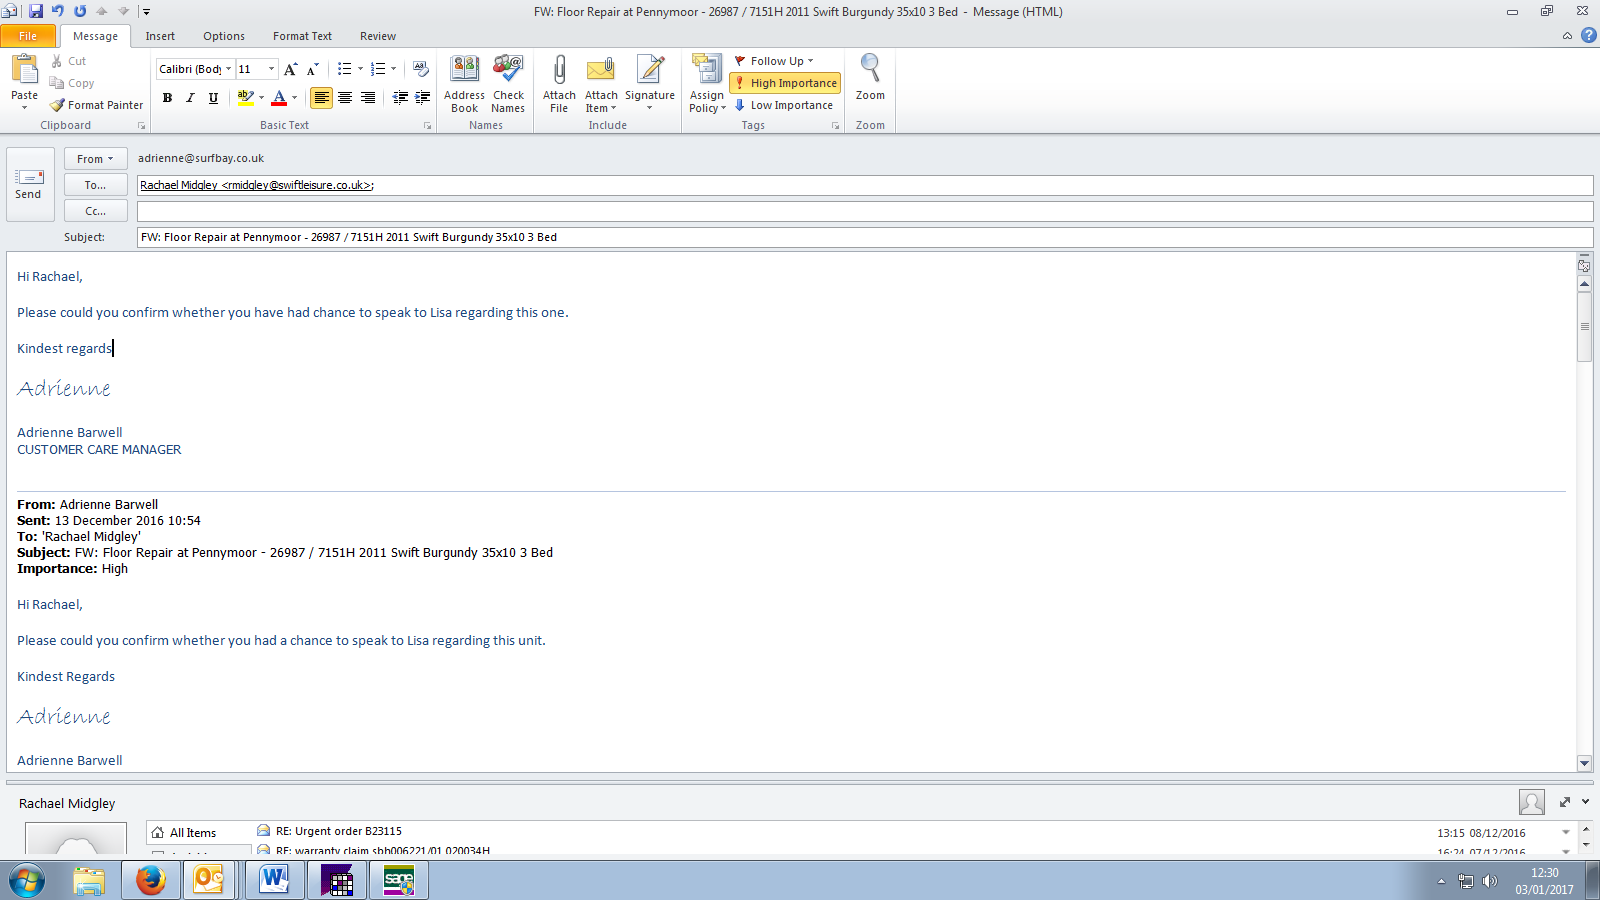Click the font color swatch button
The height and width of the screenshot is (900, 1600).
pyautogui.click(x=279, y=98)
